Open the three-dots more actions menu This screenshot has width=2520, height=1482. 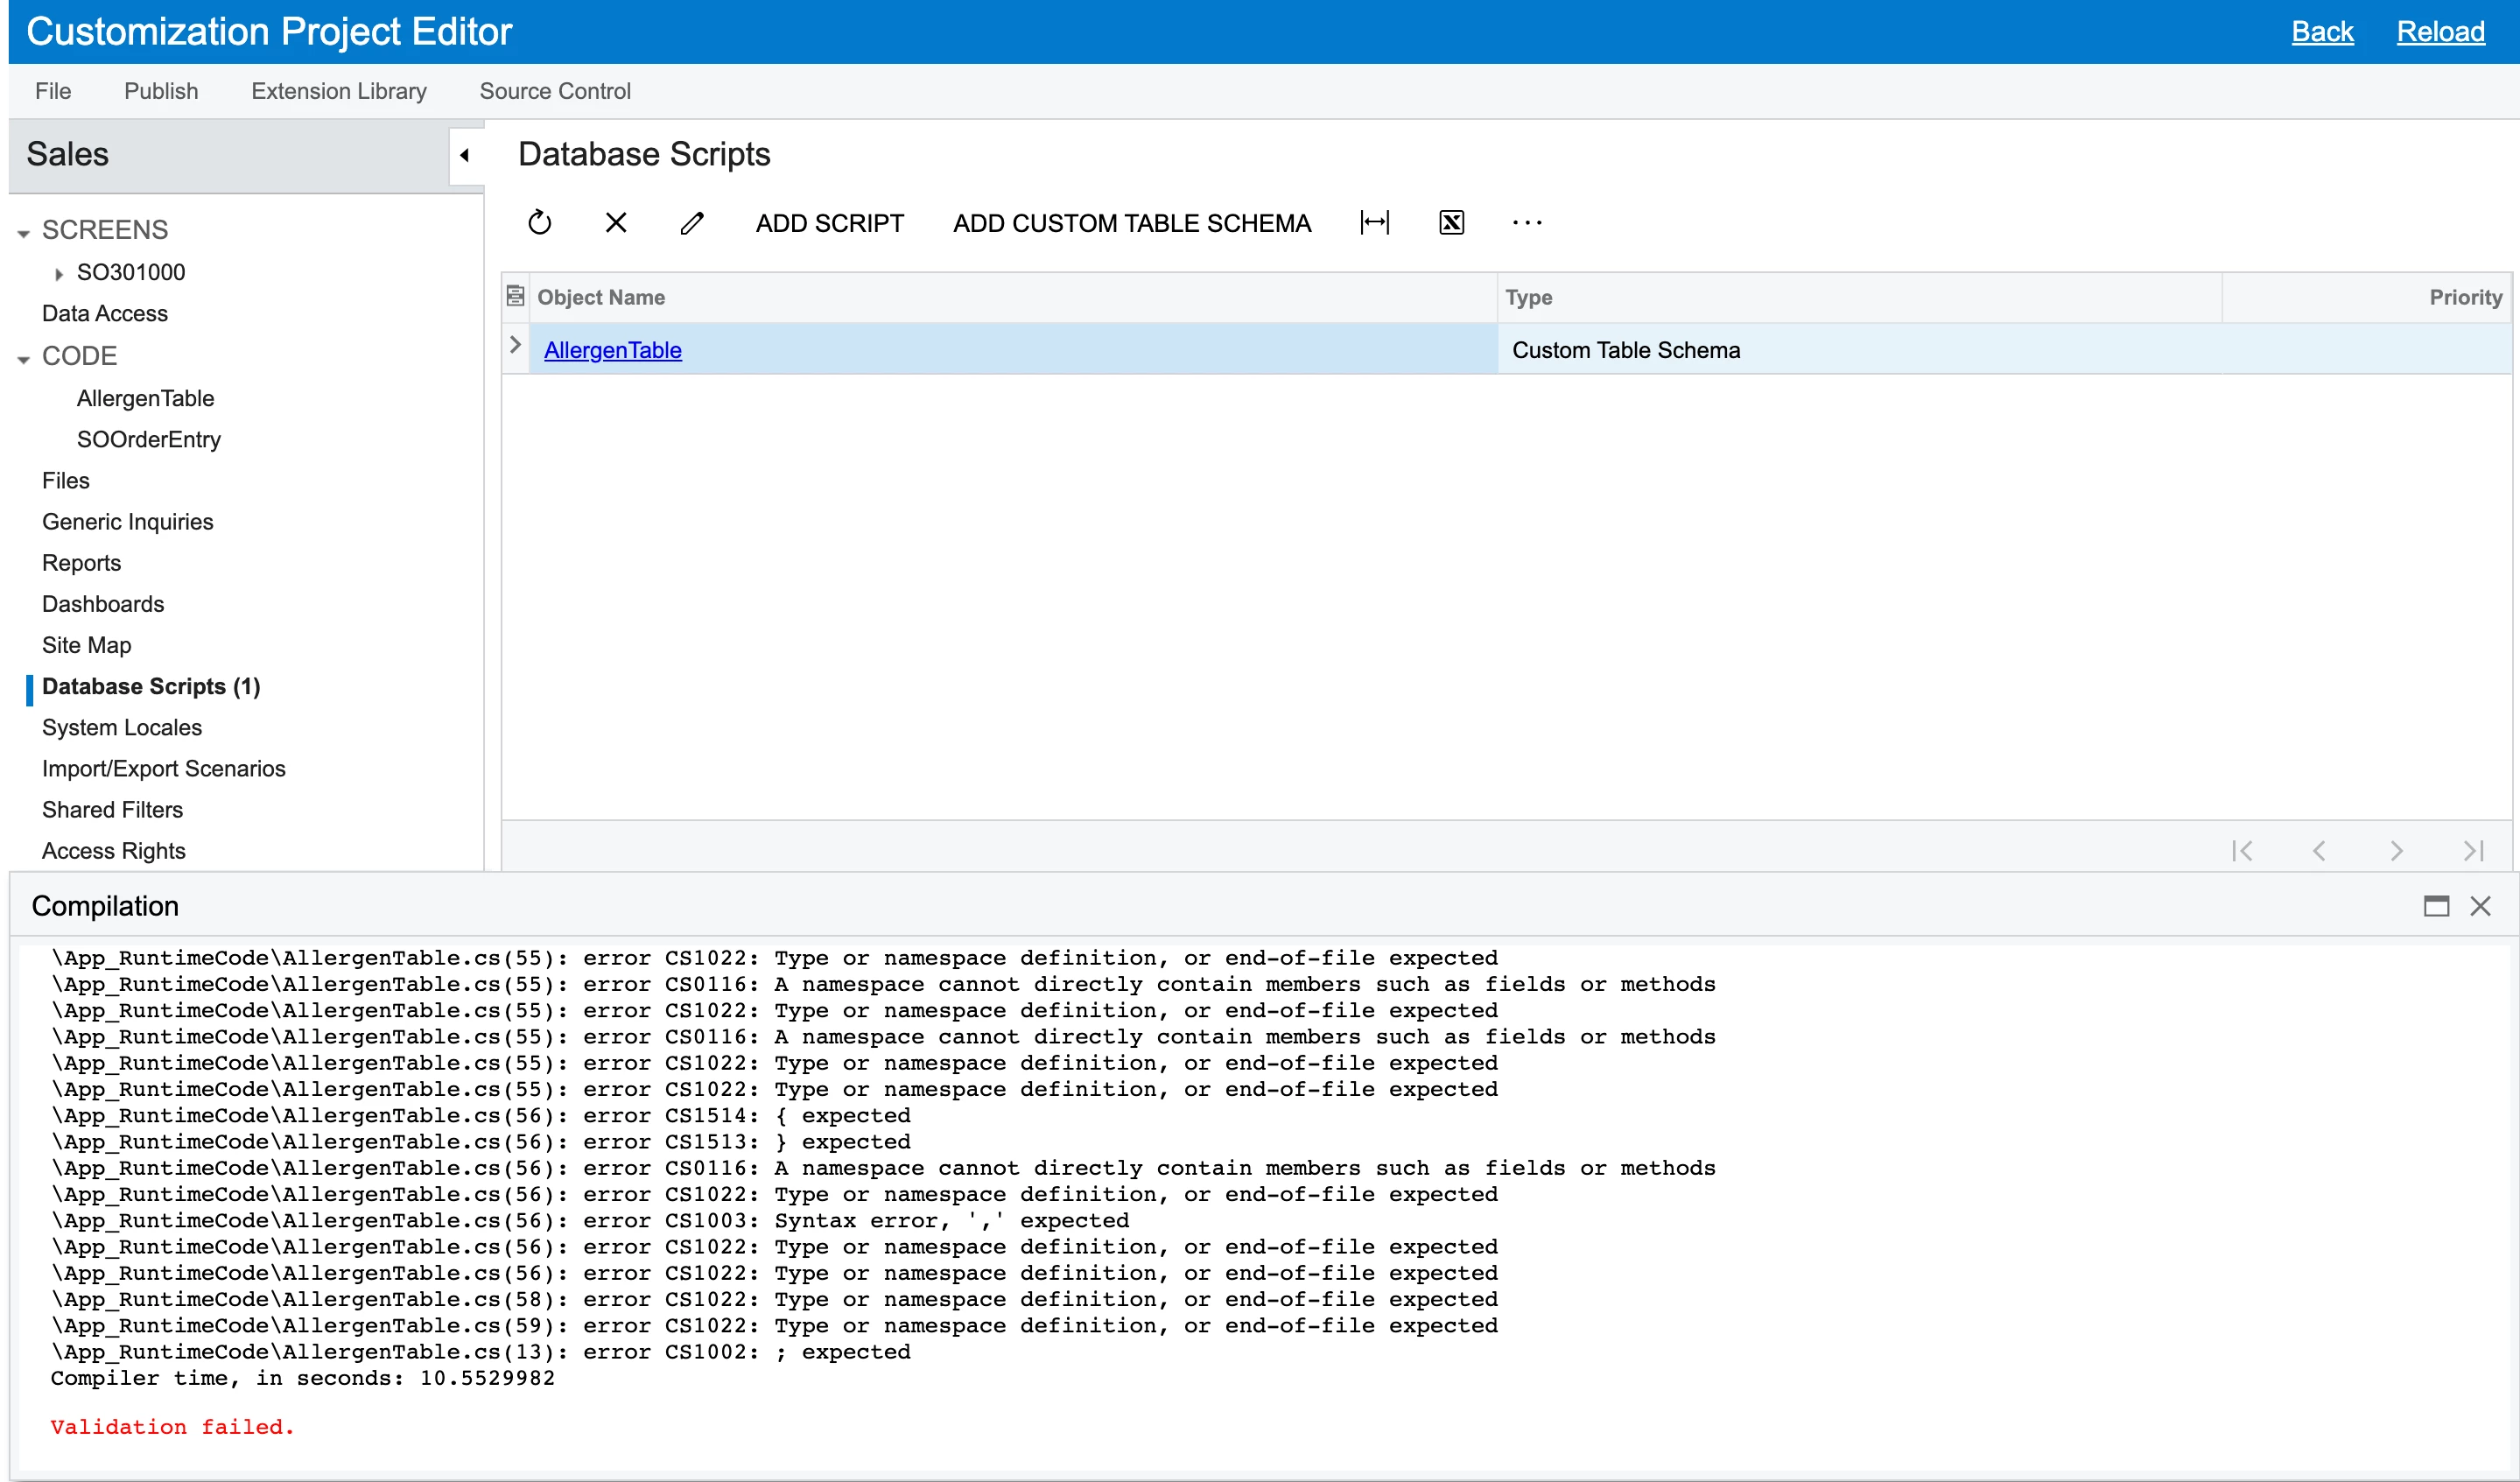tap(1527, 222)
